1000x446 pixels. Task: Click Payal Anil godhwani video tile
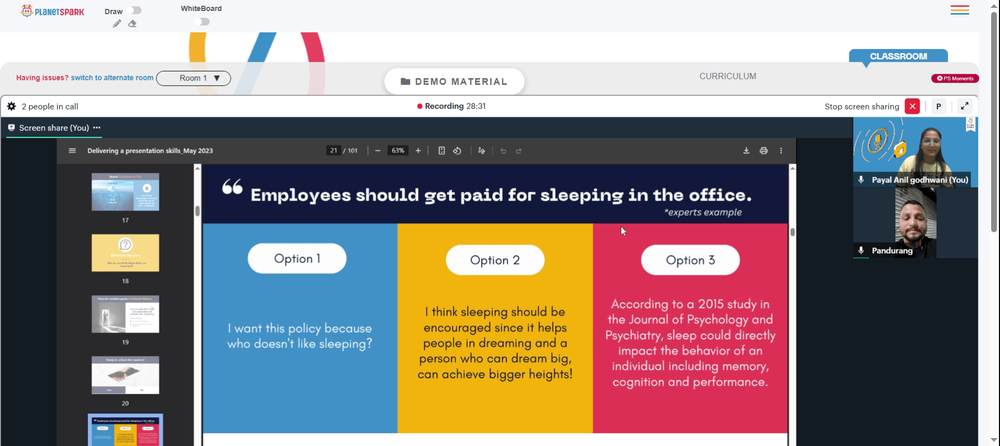(915, 152)
